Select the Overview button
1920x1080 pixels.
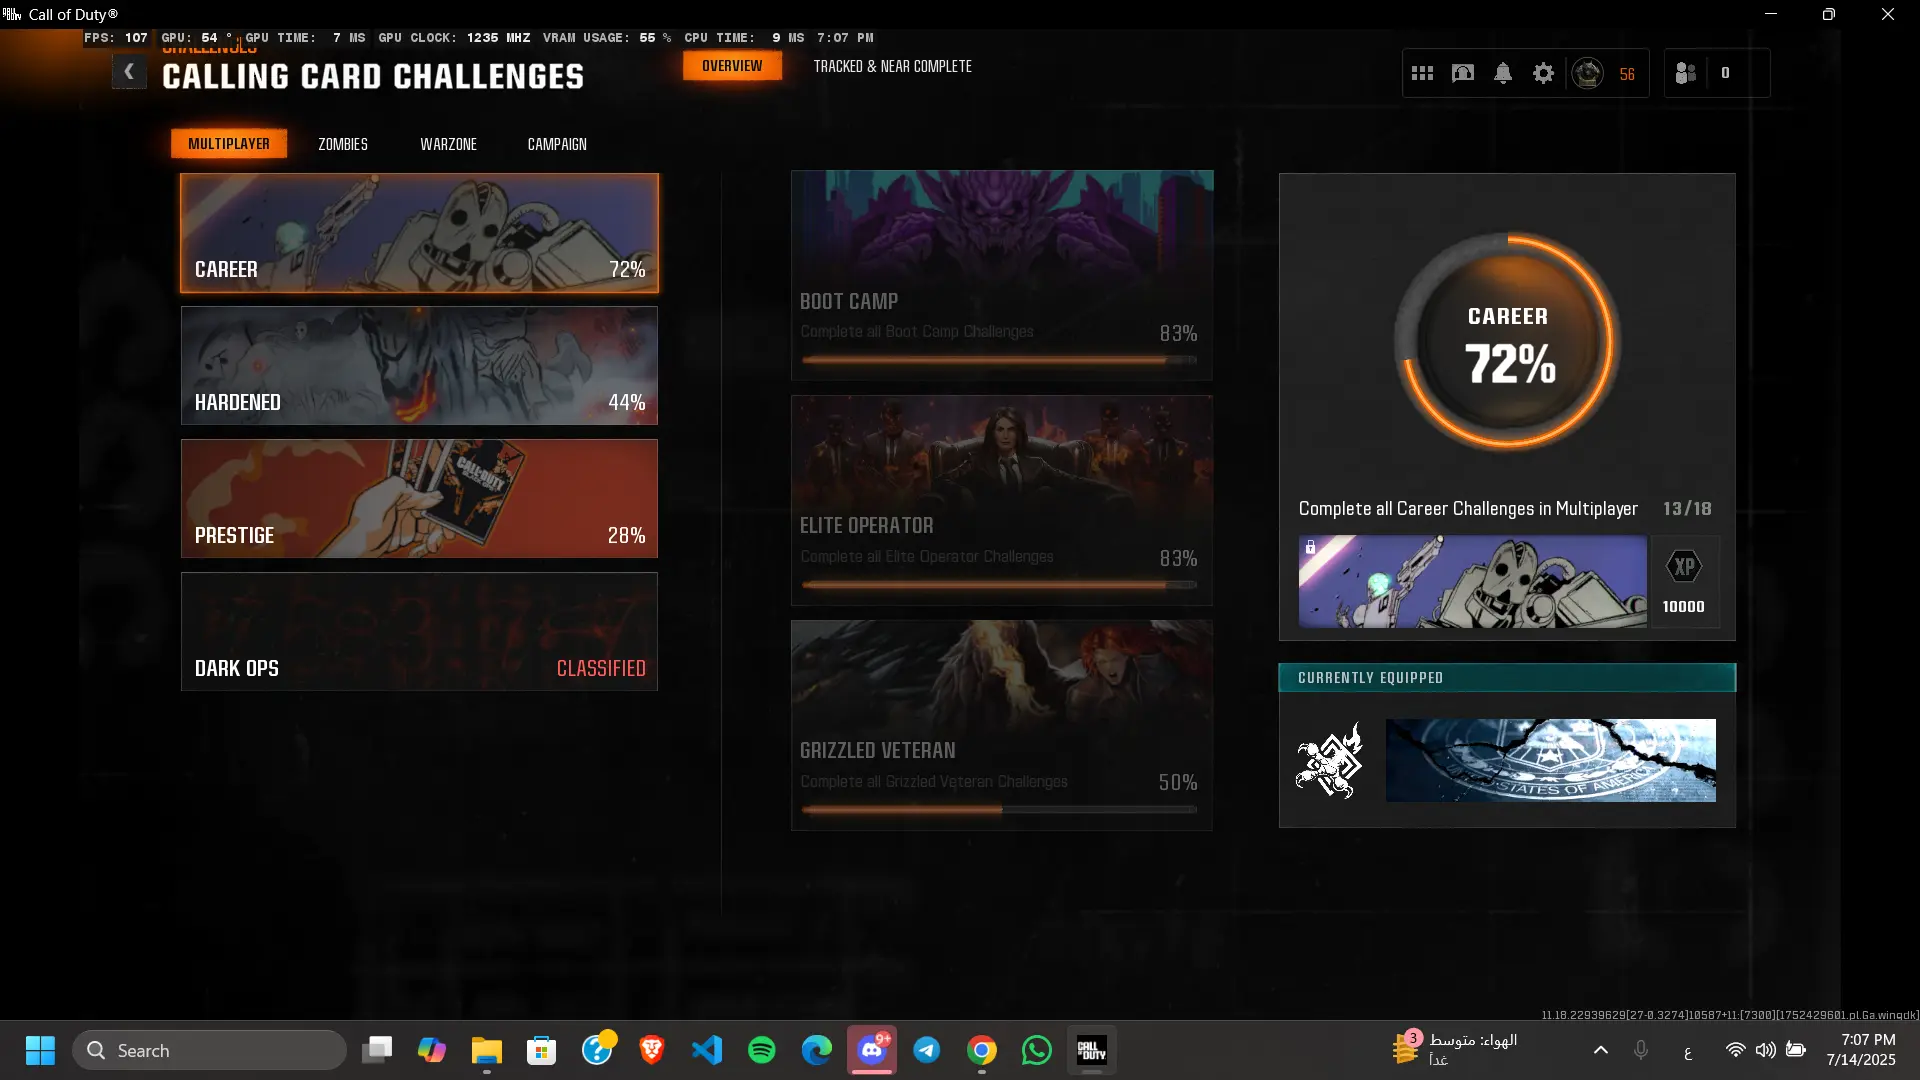pos(732,66)
